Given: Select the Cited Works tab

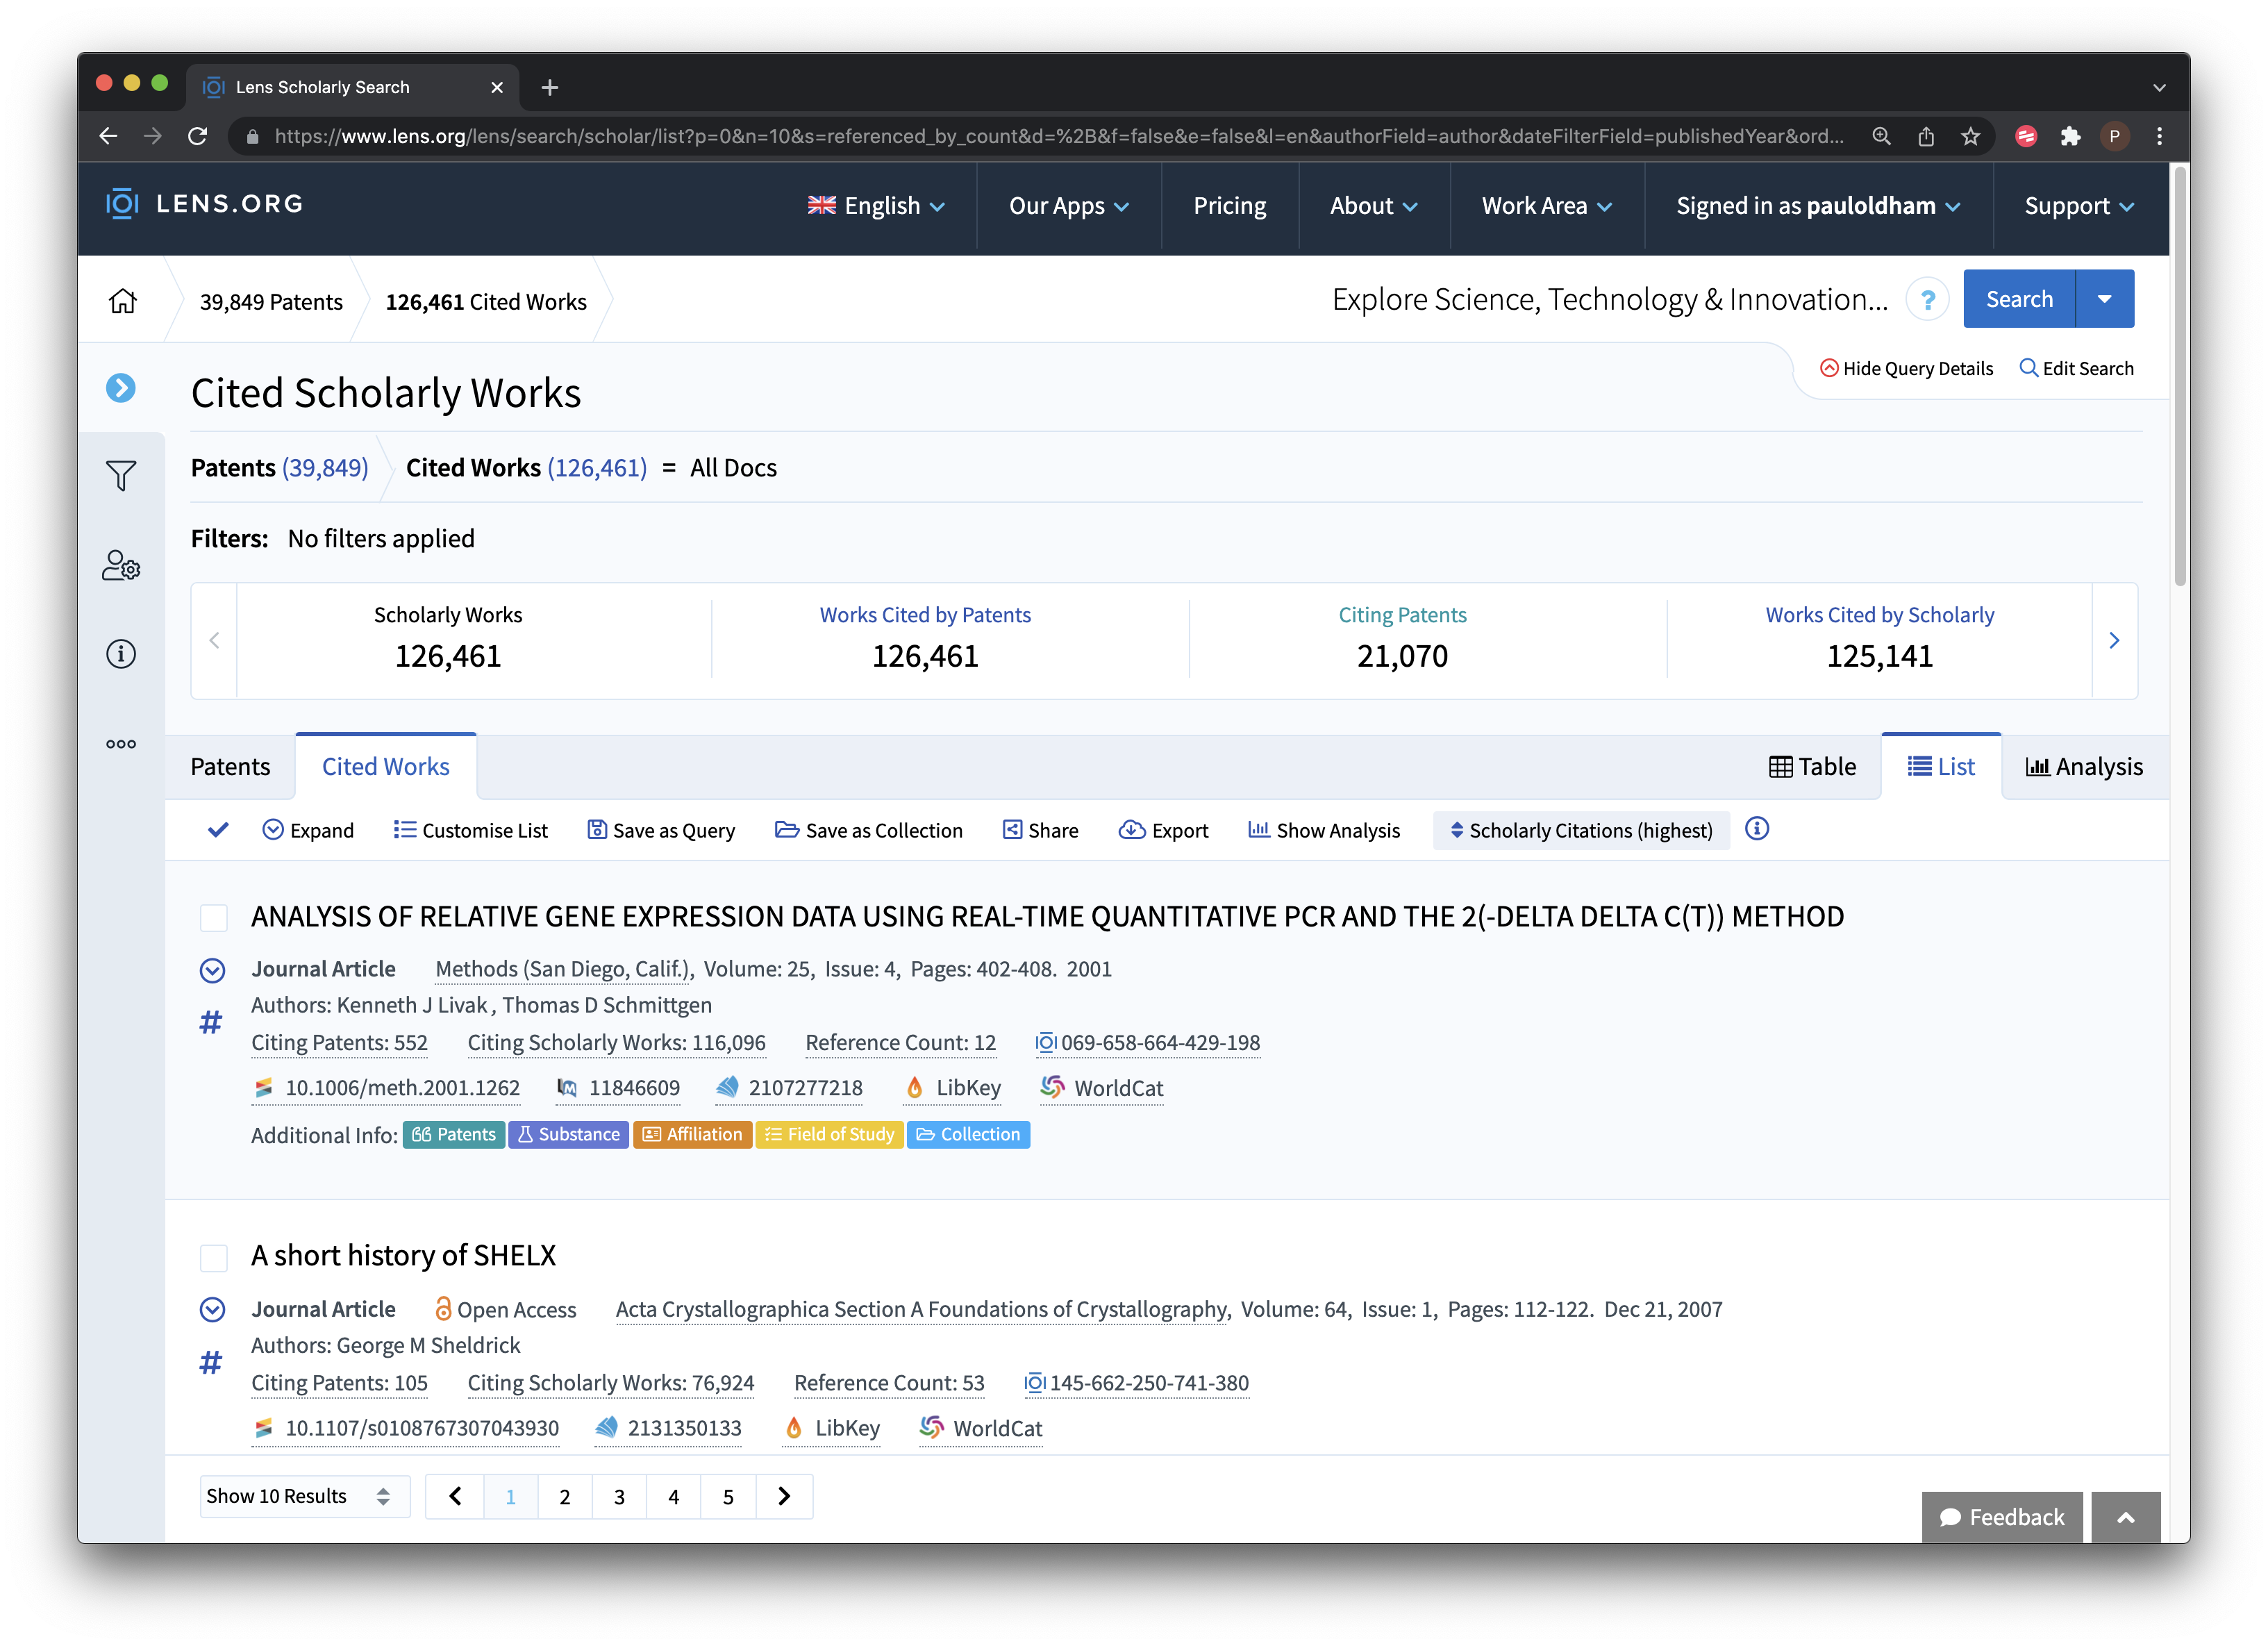Looking at the screenshot, I should tap(385, 766).
